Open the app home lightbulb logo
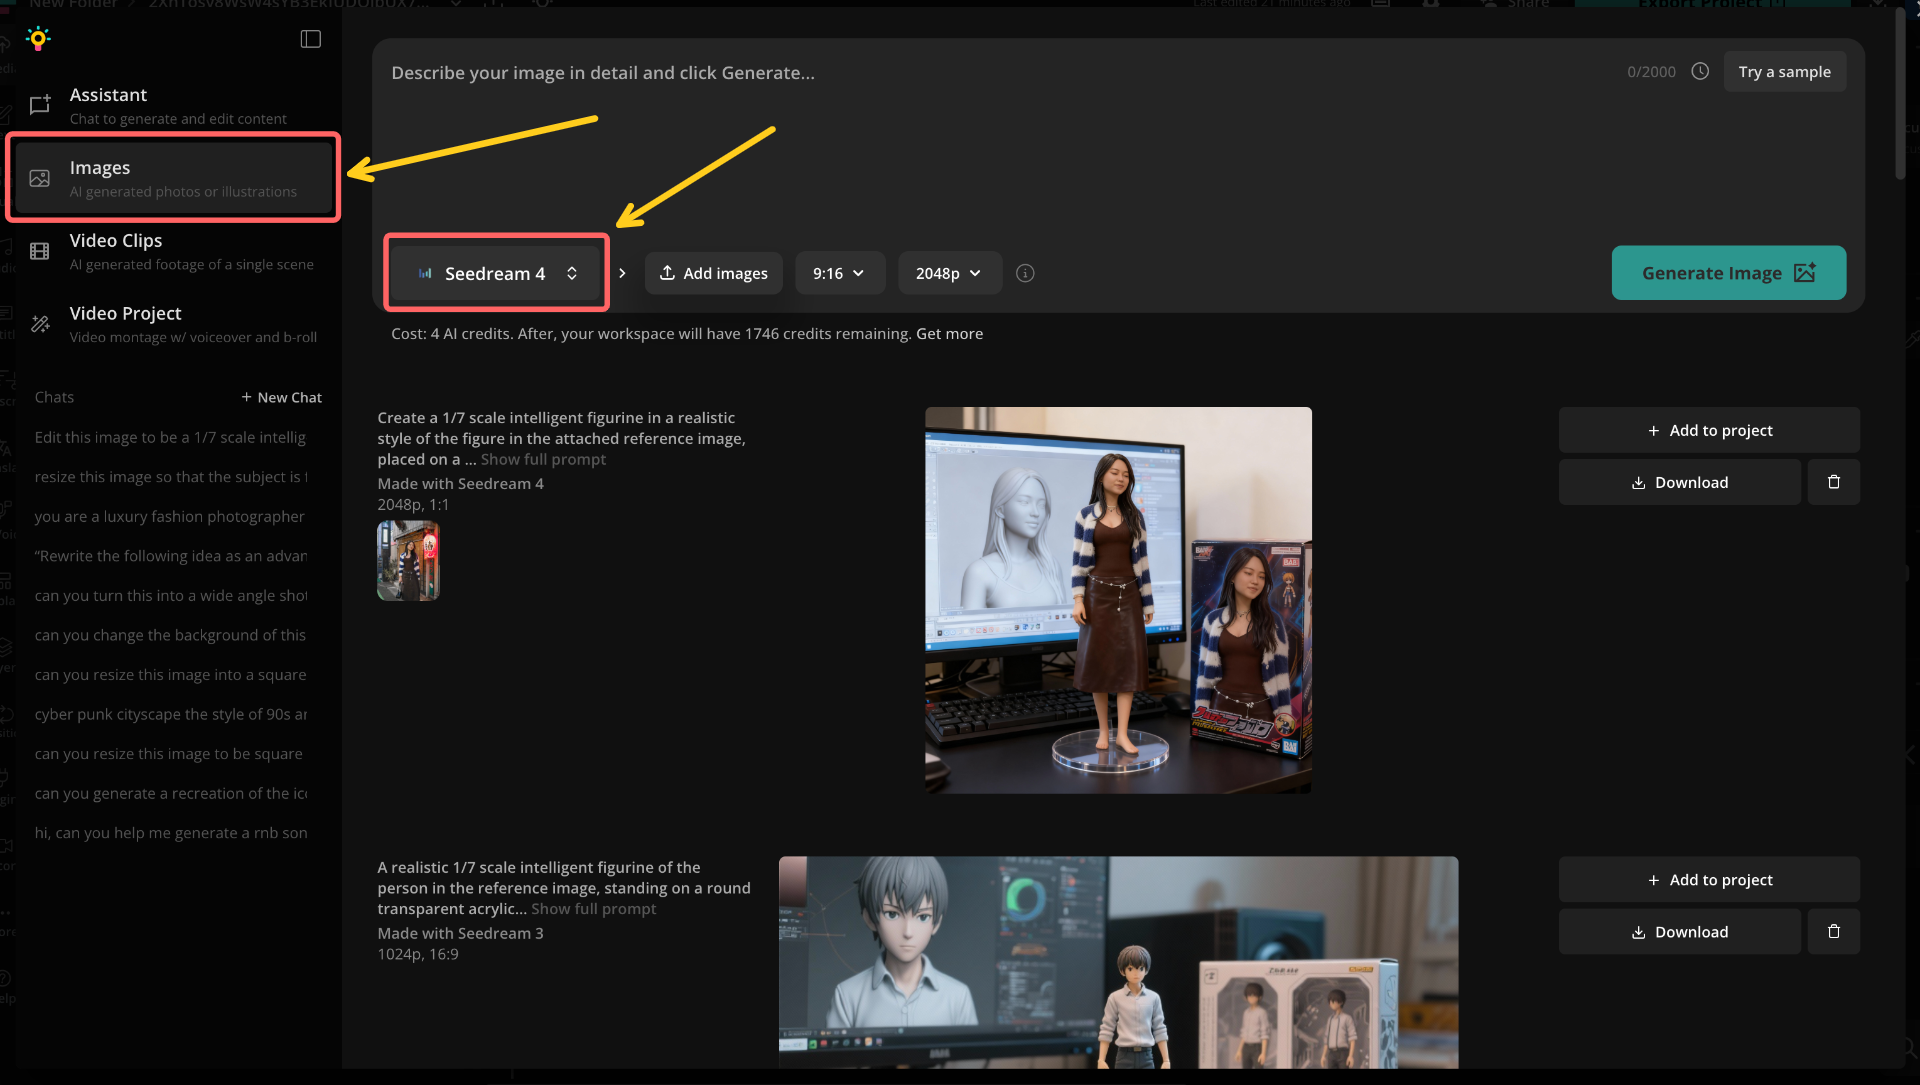Viewport: 1920px width, 1085px height. 38,38
